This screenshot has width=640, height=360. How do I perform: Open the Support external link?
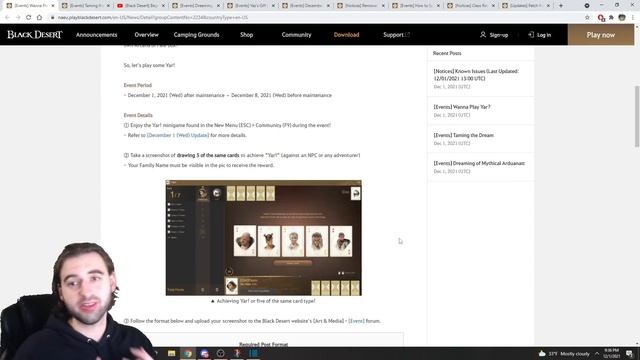click(396, 35)
